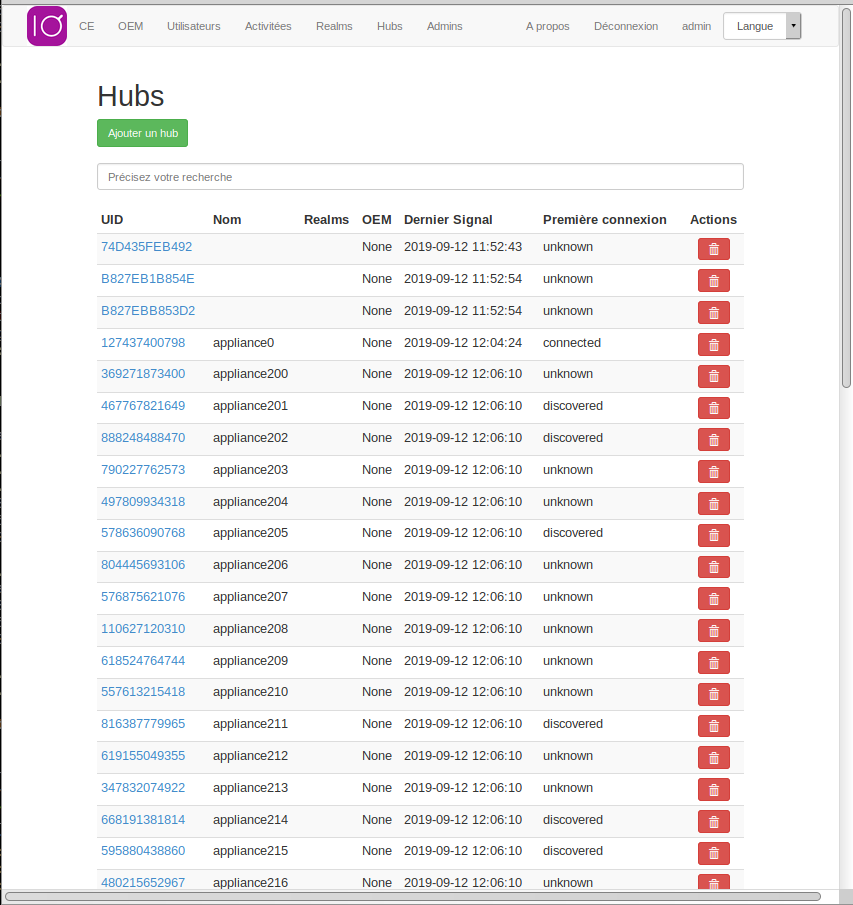This screenshot has height=905, width=853.
Task: Click the Ajouter un hub button
Action: (142, 133)
